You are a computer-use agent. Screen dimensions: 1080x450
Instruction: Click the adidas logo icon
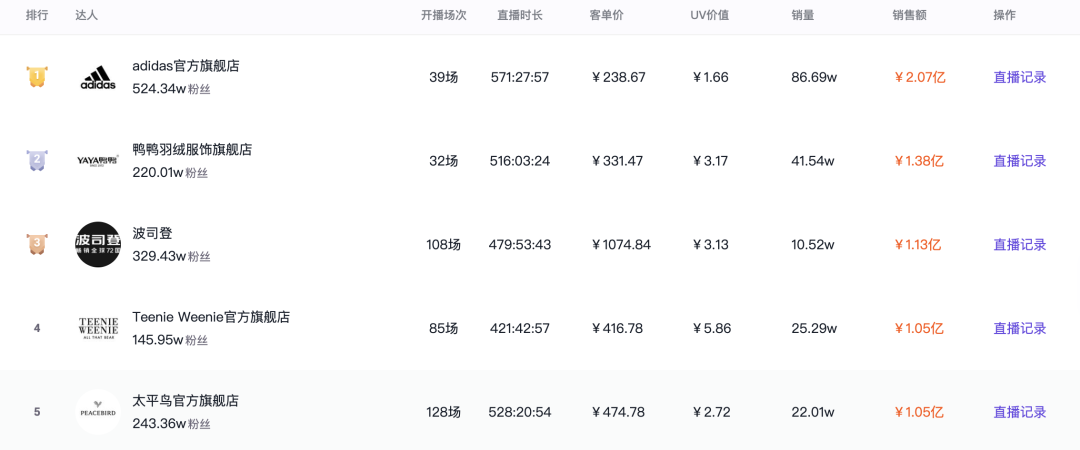click(x=98, y=78)
